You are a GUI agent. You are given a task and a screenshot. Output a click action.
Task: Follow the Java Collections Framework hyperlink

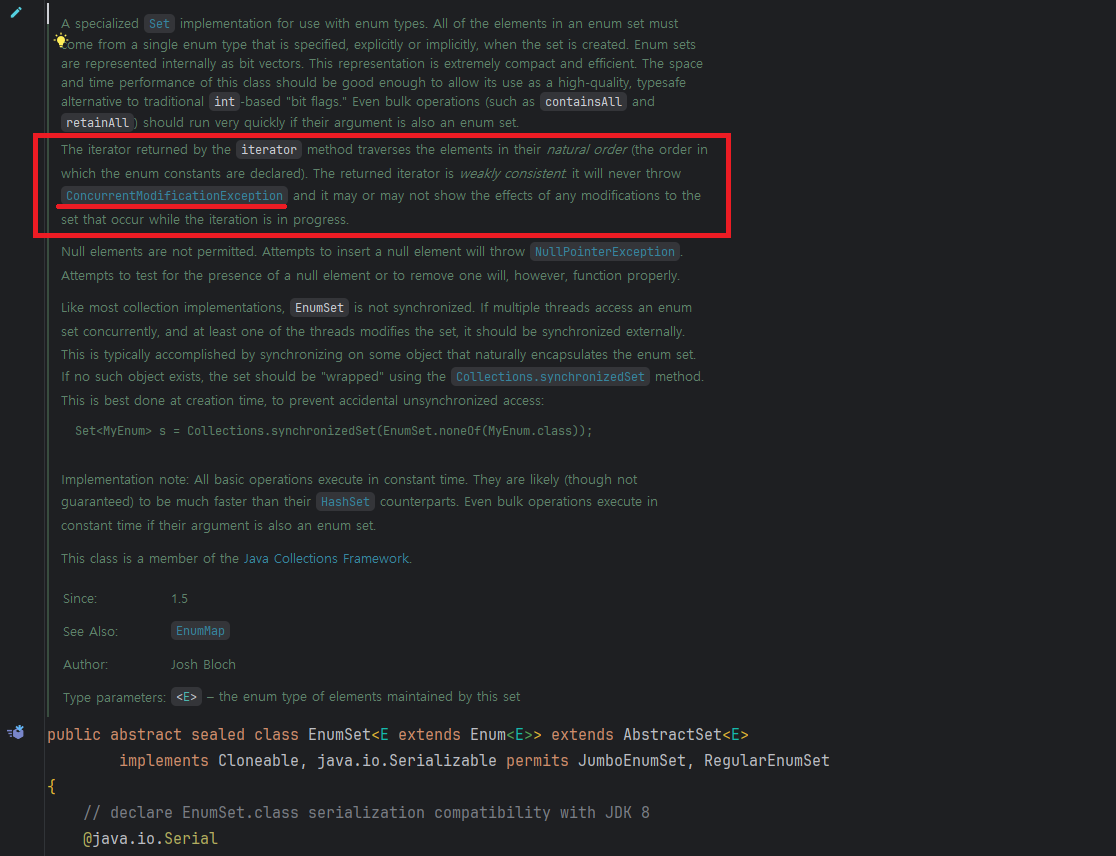326,559
